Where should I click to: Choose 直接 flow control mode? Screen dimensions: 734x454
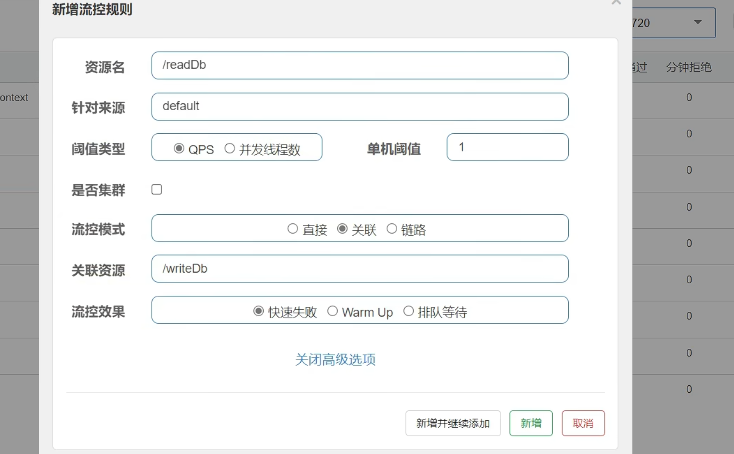(293, 228)
